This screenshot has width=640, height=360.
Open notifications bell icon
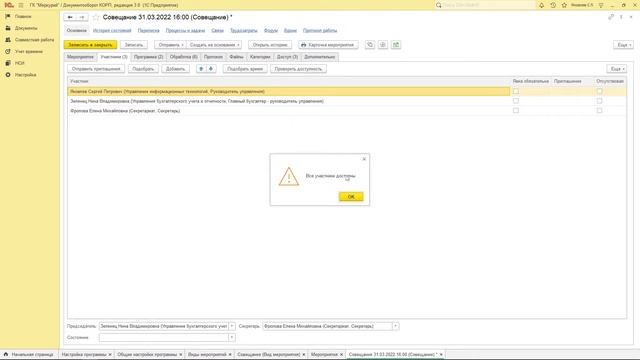click(x=541, y=5)
